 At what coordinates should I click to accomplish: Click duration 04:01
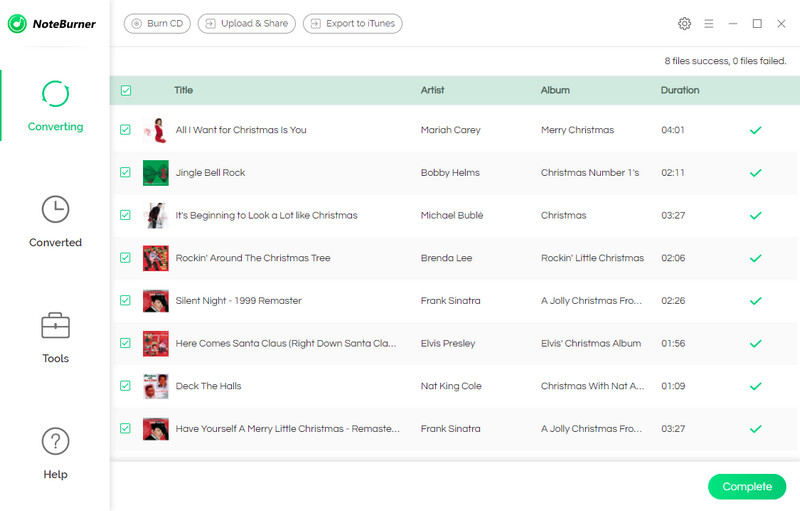coord(673,130)
